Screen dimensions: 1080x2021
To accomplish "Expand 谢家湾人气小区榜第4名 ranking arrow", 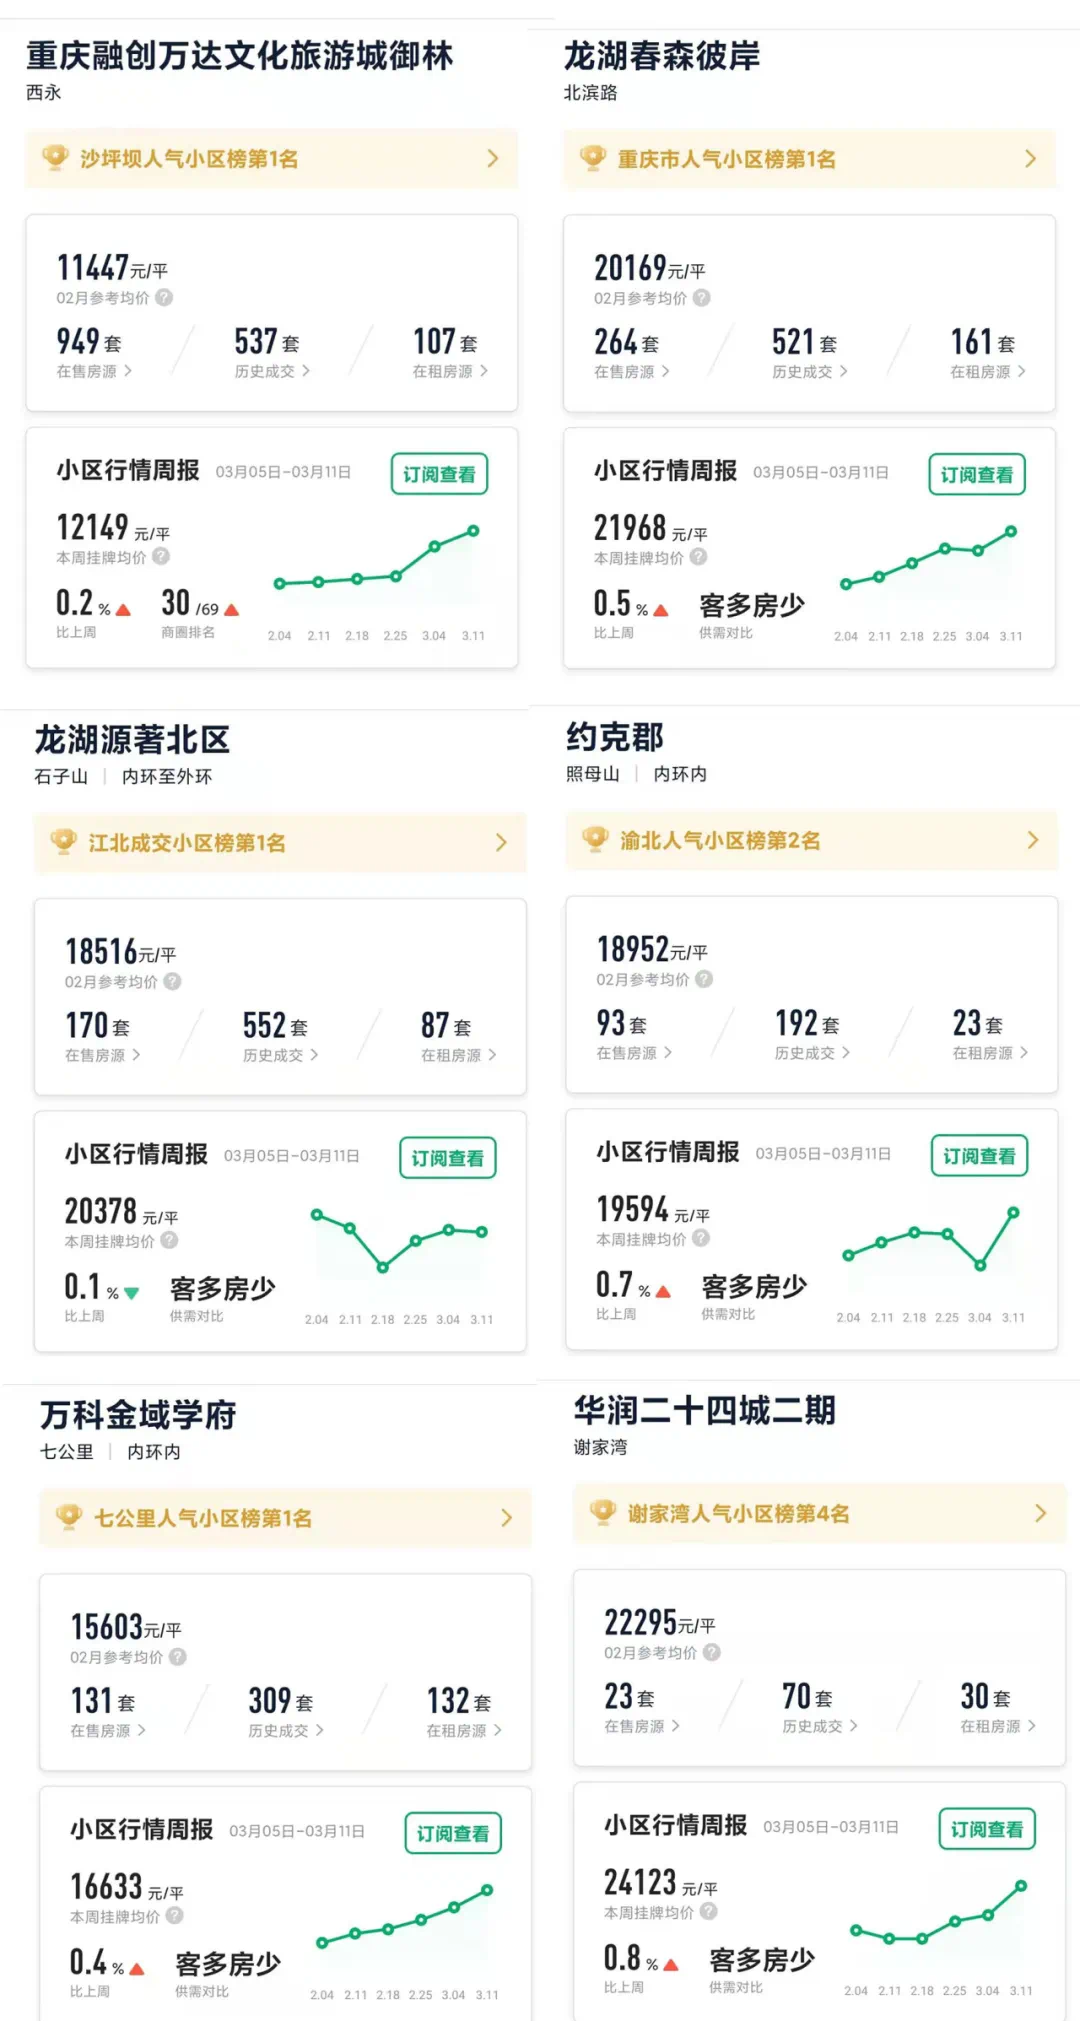I will pos(1040,1513).
